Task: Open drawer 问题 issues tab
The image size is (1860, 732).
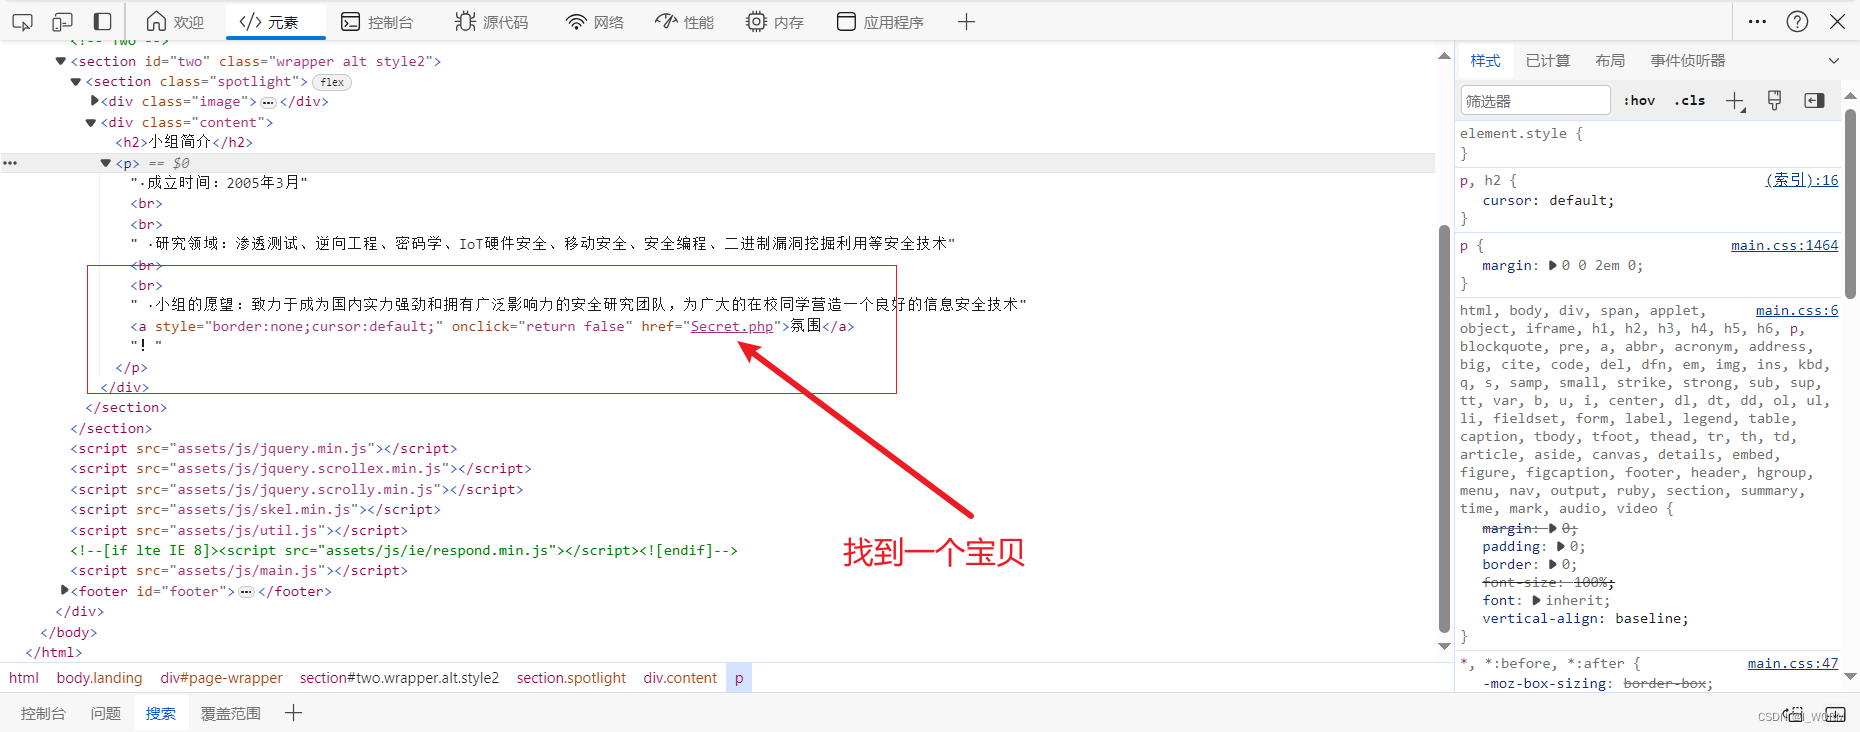Action: click(105, 713)
